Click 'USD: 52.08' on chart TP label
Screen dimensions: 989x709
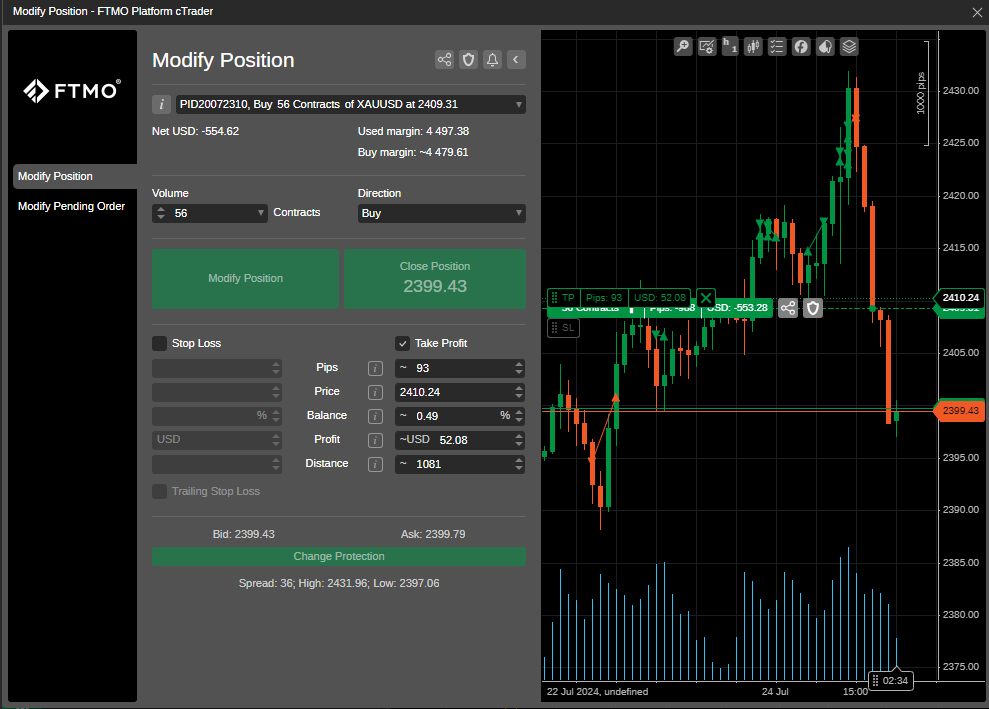pos(660,298)
